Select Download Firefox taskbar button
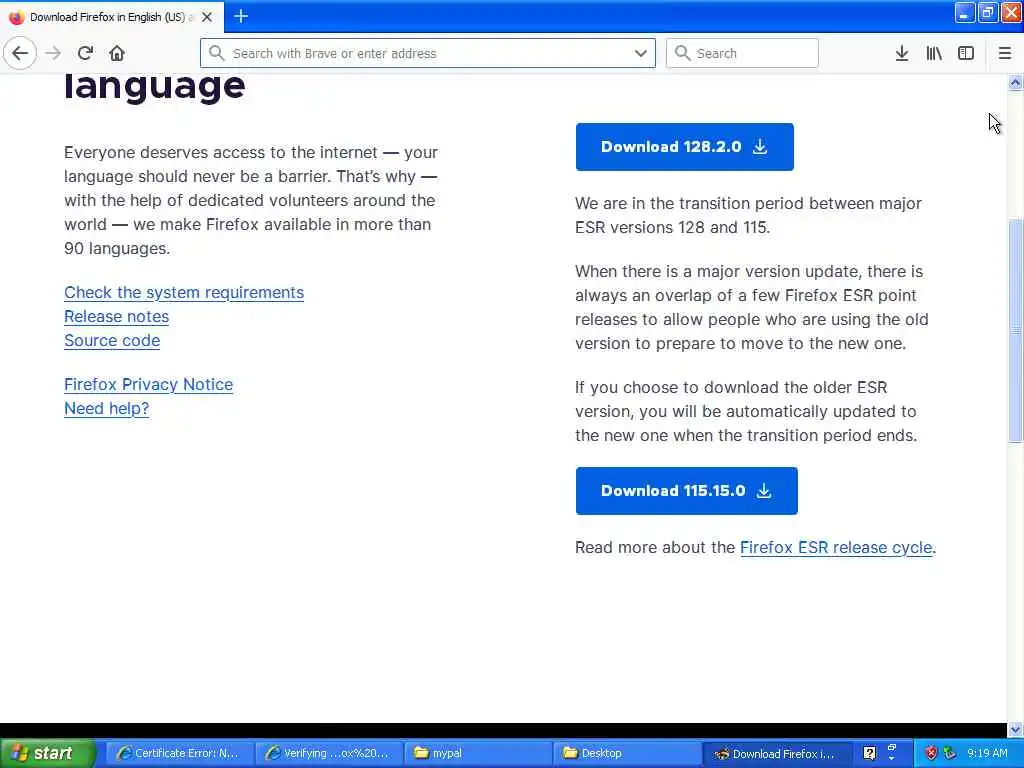Screen dimensions: 1024x768 click(775, 753)
